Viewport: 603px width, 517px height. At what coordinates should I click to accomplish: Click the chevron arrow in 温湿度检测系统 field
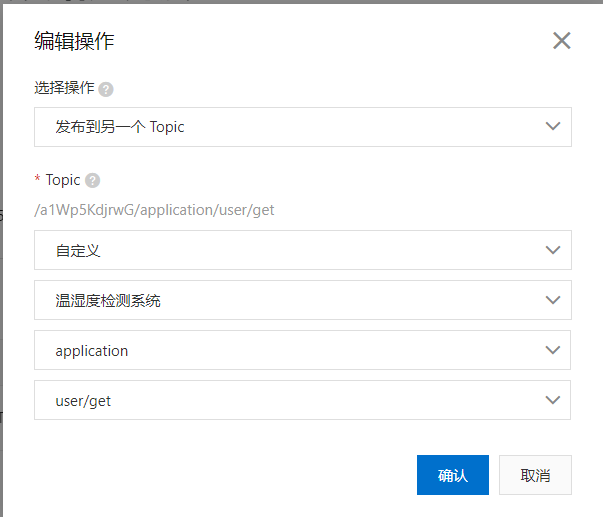pyautogui.click(x=552, y=300)
